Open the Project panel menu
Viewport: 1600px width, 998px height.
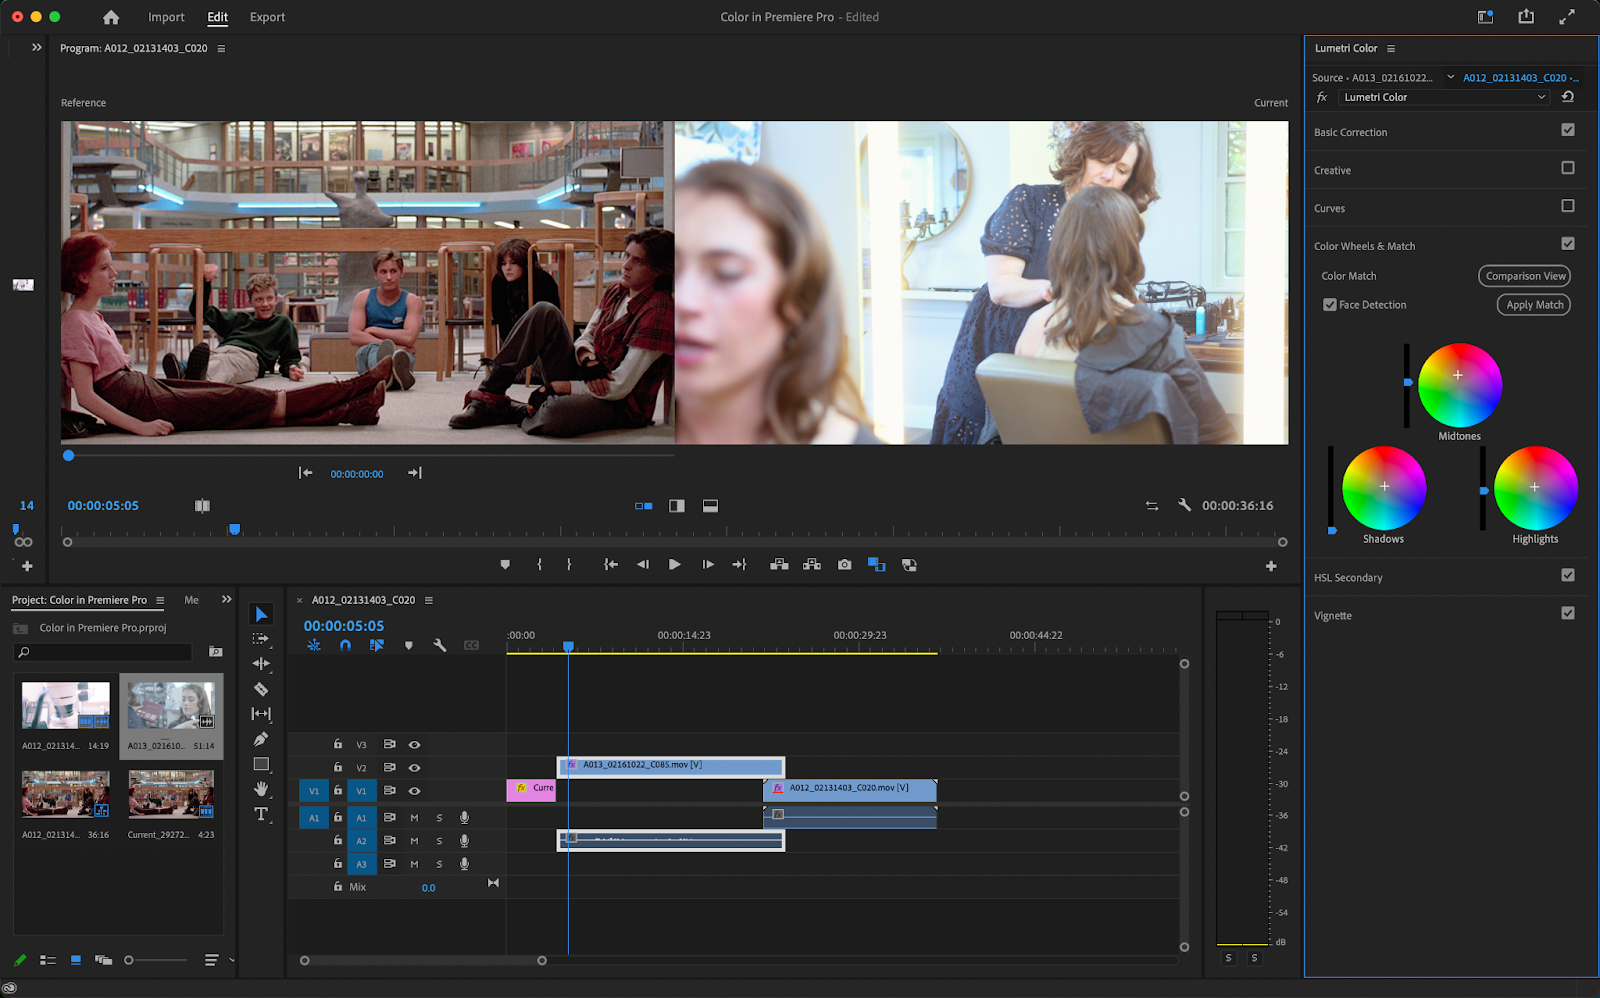point(160,601)
